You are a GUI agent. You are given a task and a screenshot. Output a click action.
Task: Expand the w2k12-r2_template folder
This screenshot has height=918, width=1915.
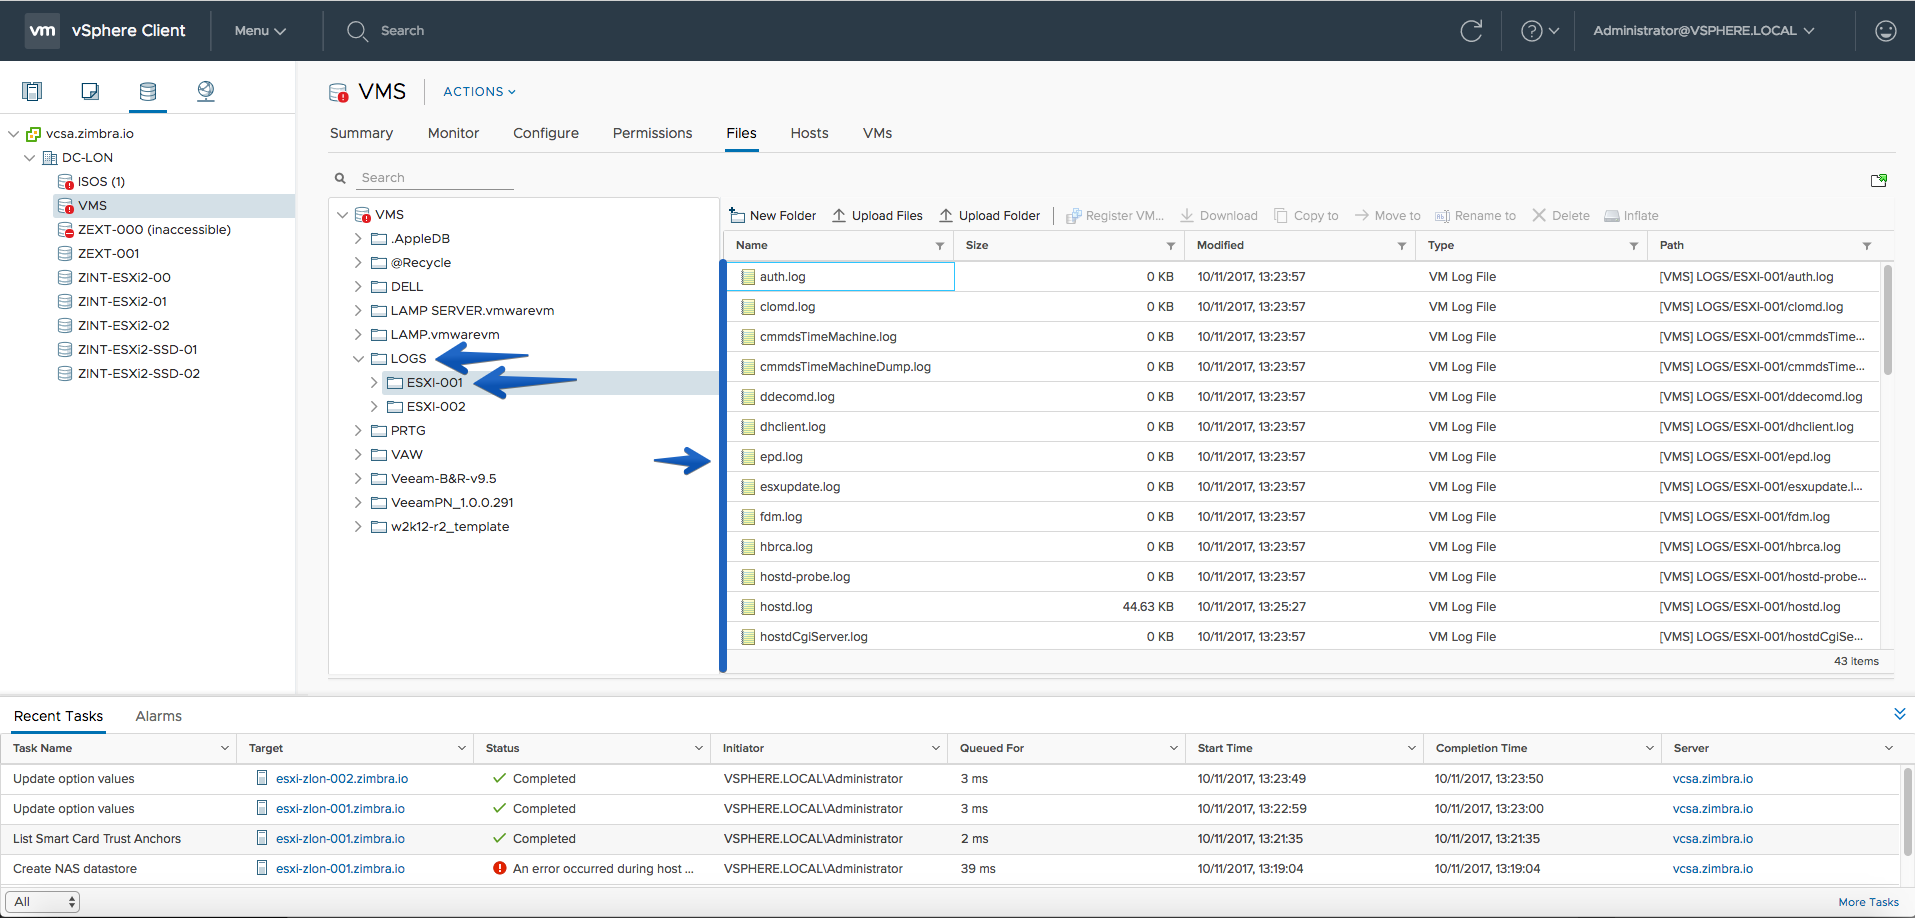click(358, 527)
